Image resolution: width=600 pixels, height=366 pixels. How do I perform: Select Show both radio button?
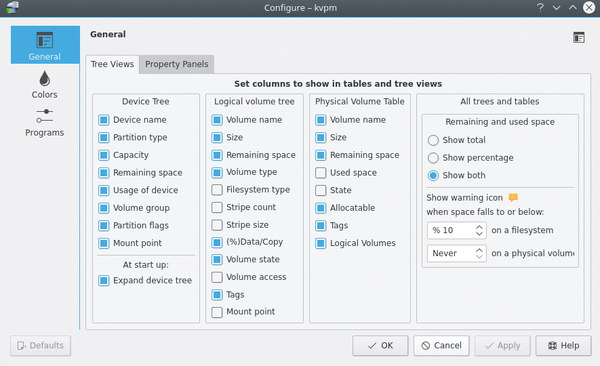click(433, 175)
